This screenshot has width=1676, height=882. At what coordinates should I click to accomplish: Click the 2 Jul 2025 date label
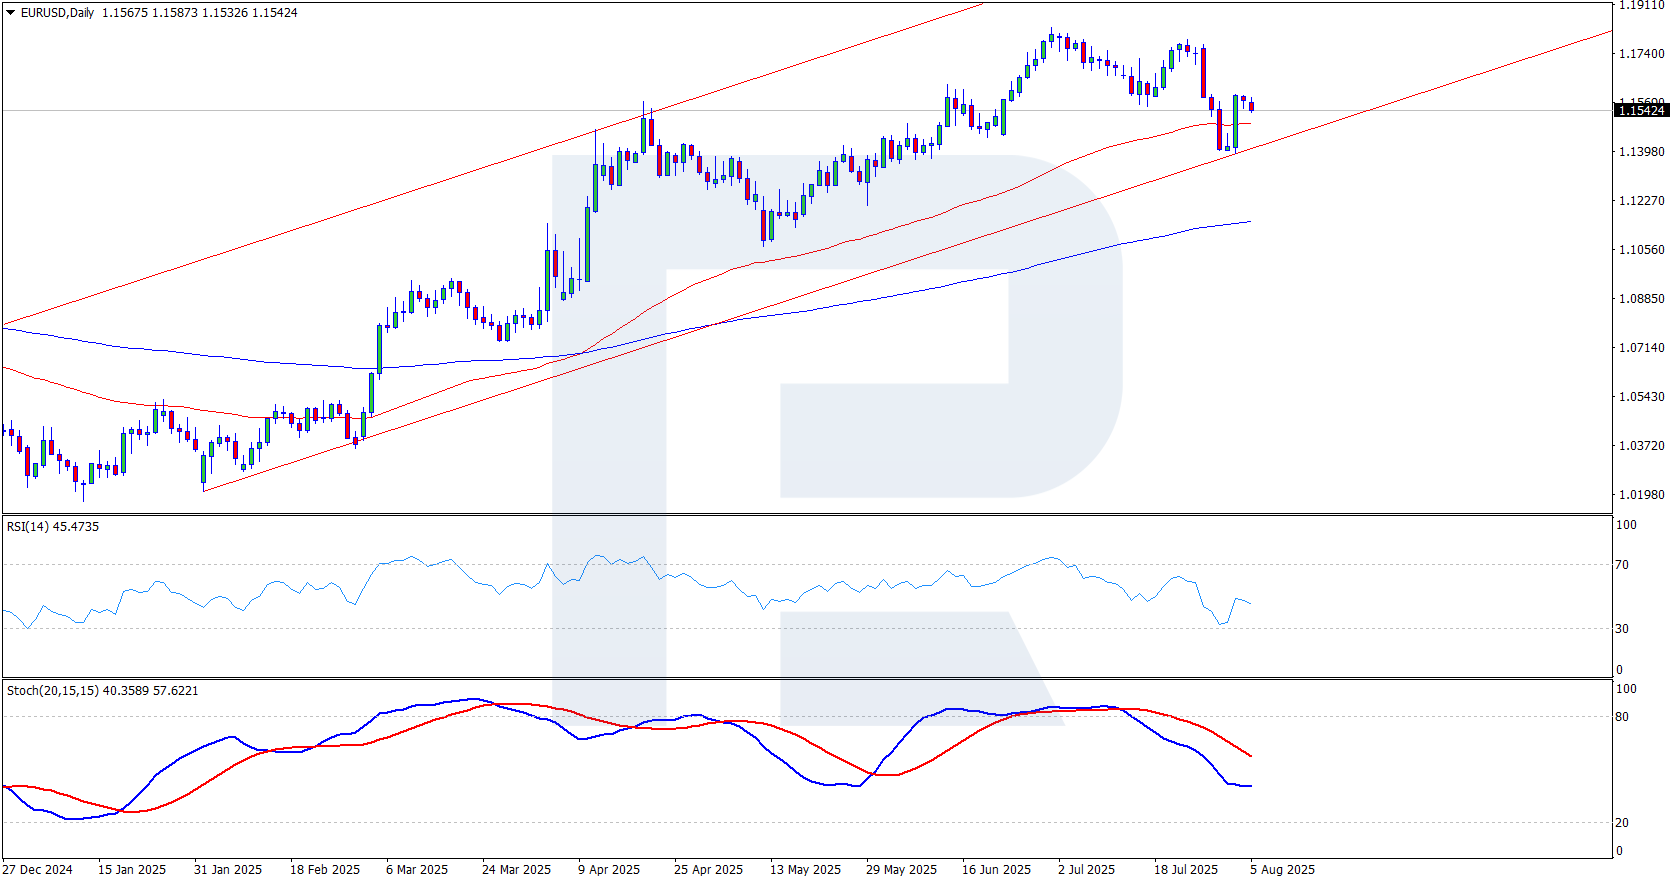1086,869
